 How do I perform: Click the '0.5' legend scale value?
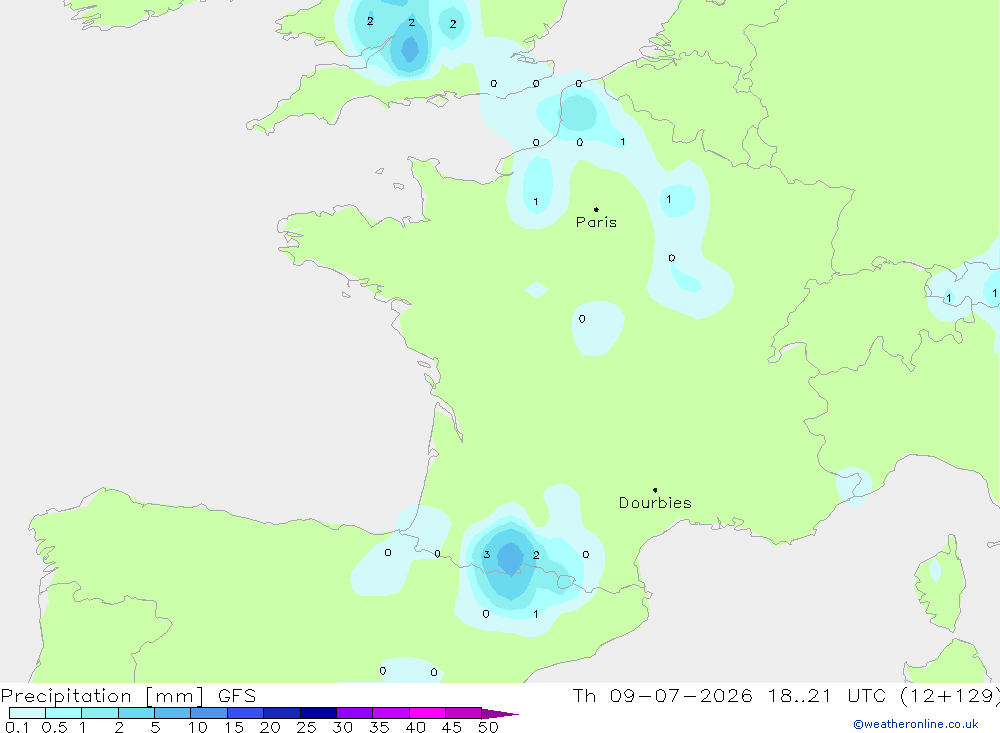(x=54, y=727)
